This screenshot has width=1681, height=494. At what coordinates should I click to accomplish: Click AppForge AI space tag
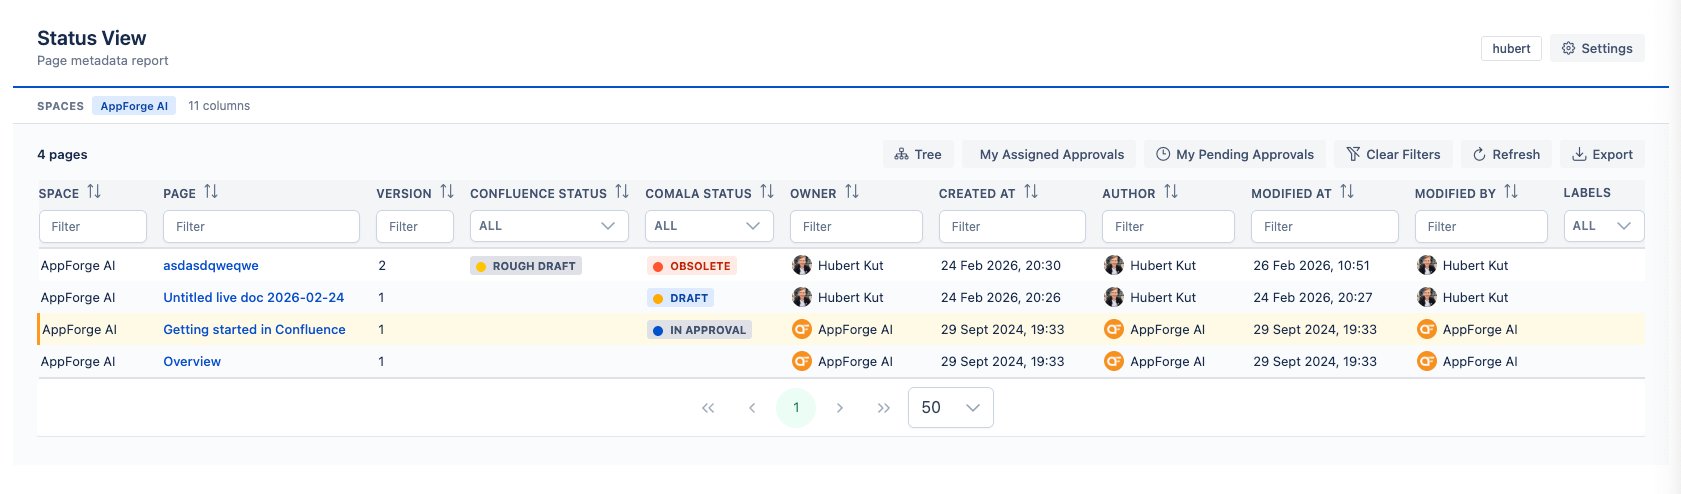click(x=134, y=106)
